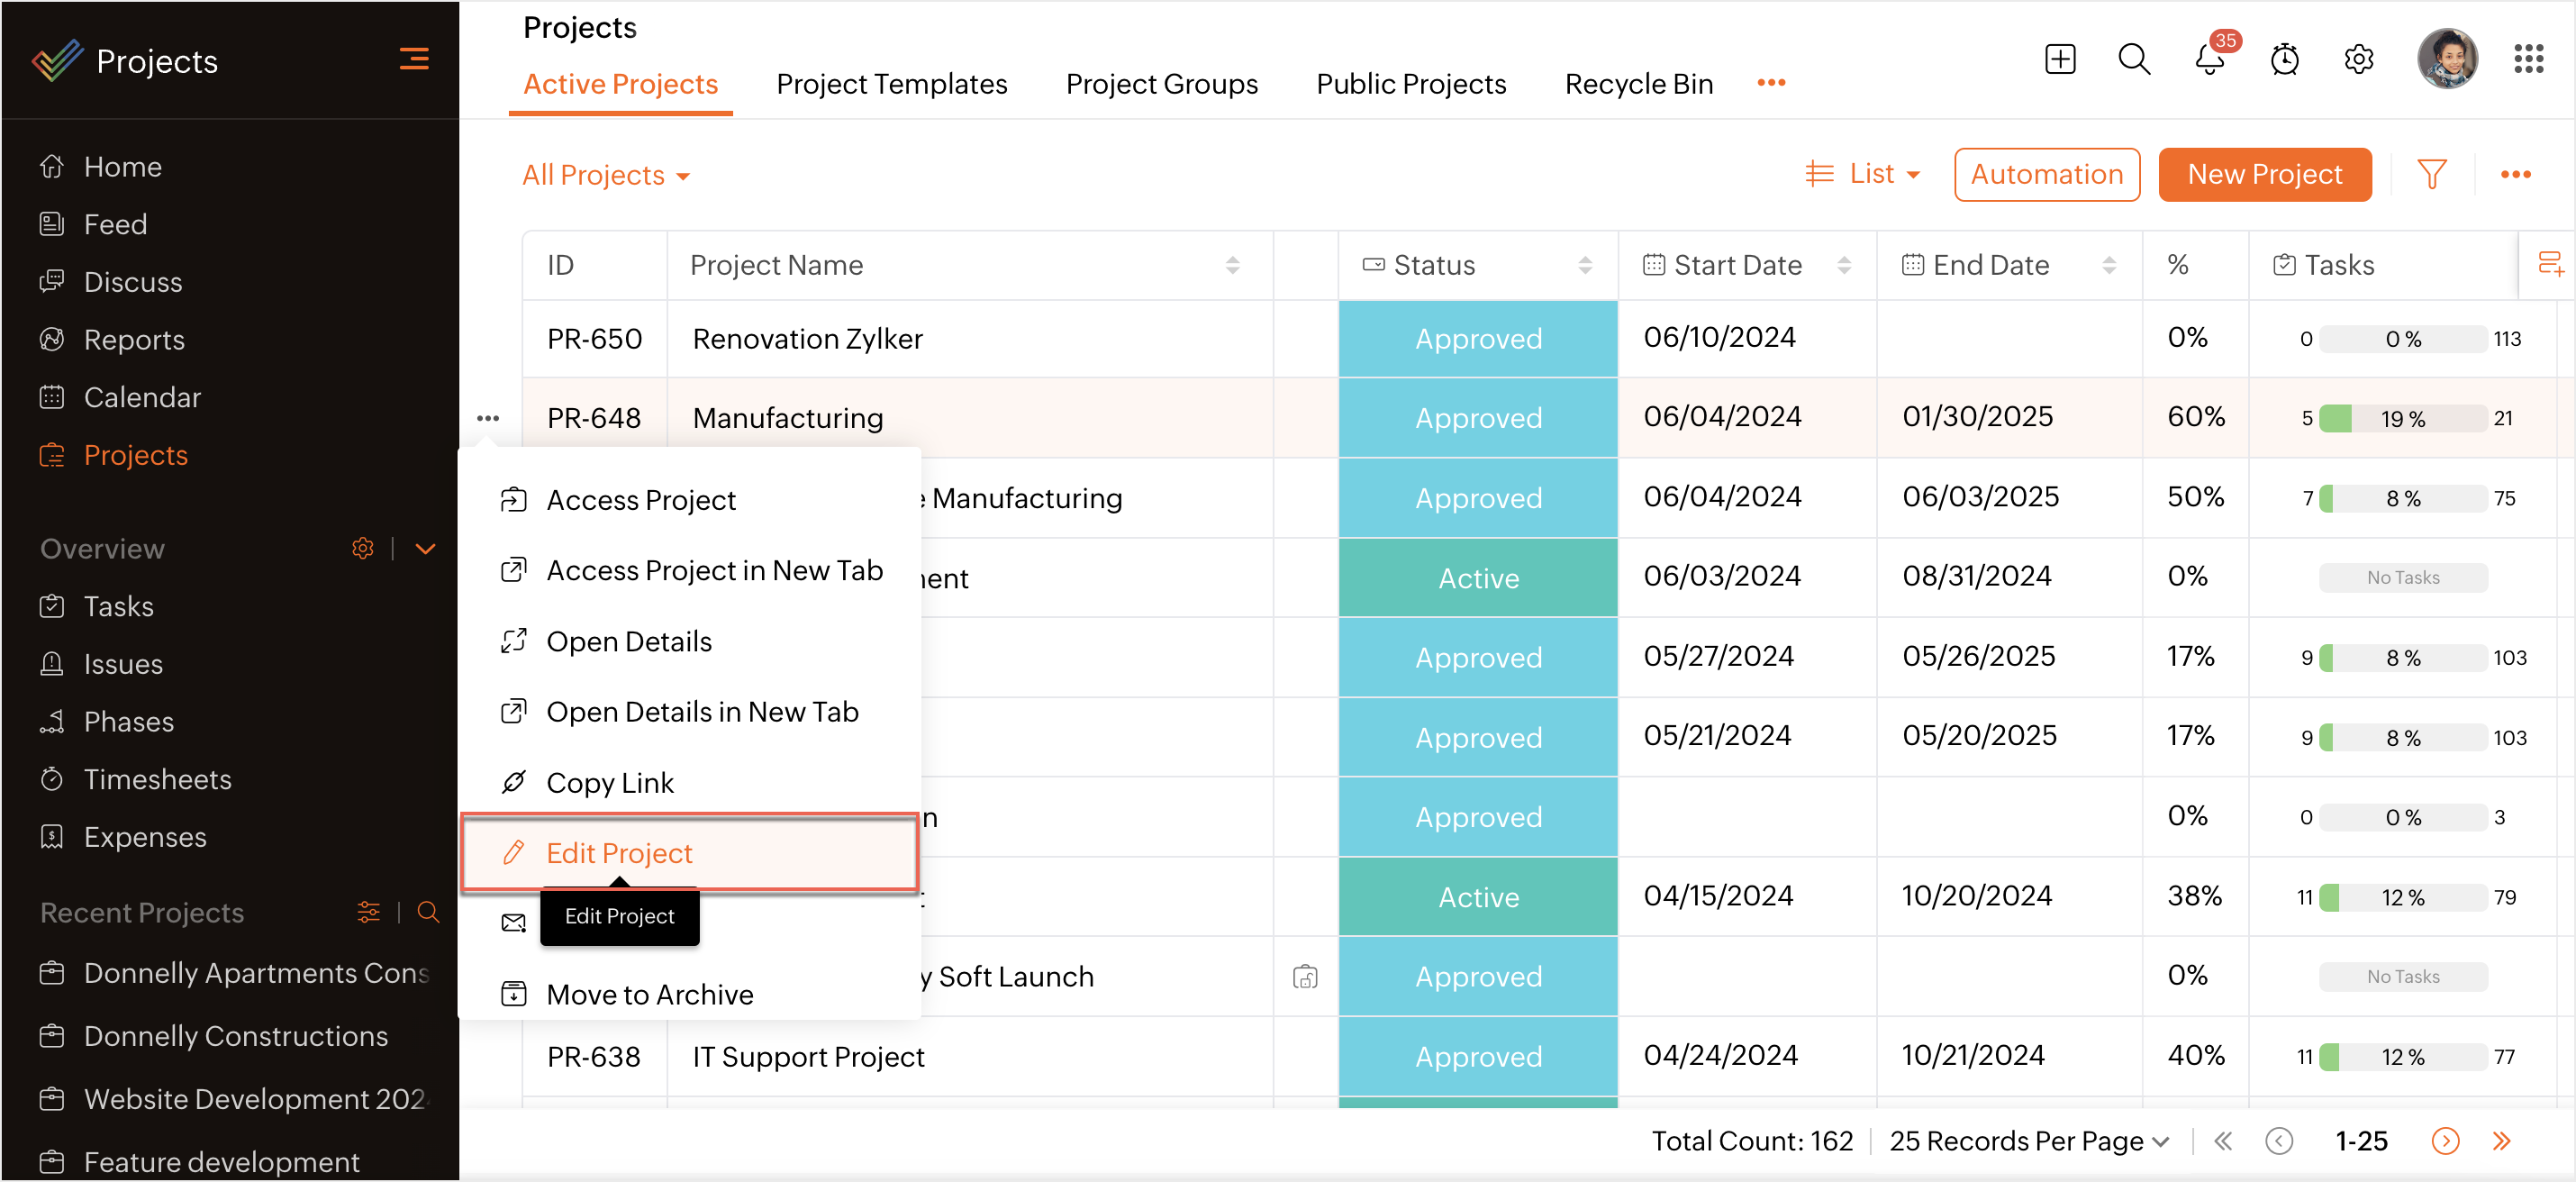Click the add column icon in table header
Image resolution: width=2576 pixels, height=1182 pixels.
click(x=2549, y=264)
